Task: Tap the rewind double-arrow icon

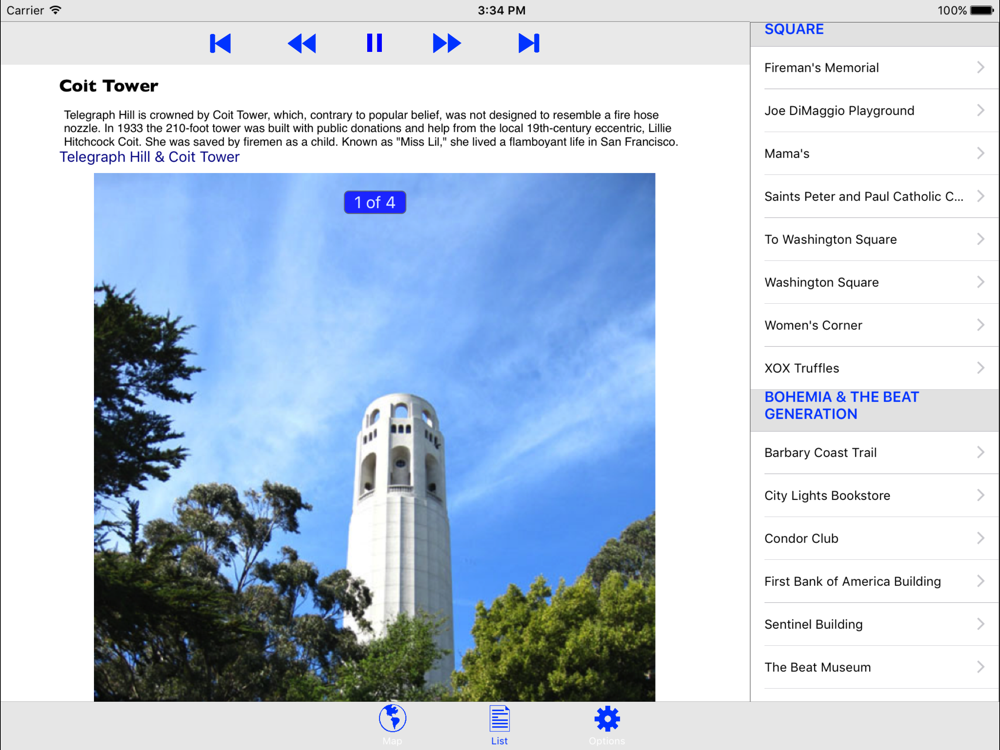Action: [302, 43]
